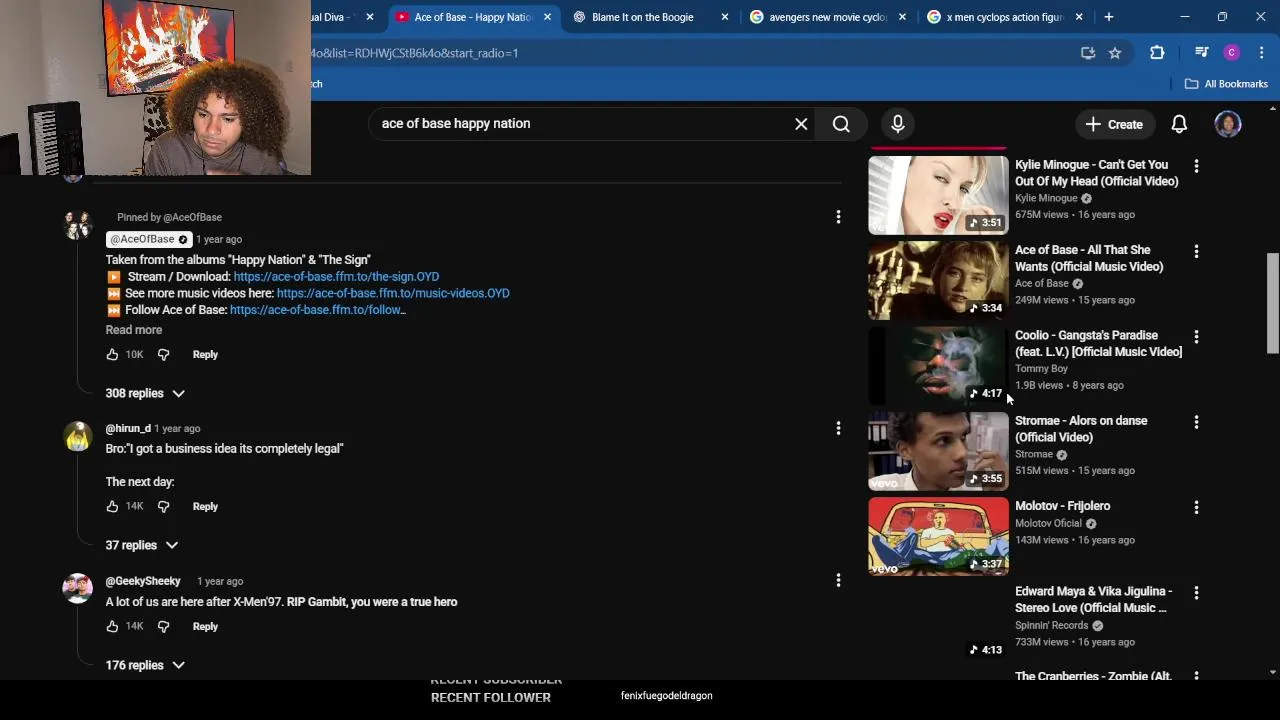Viewport: 1280px width, 720px height.
Task: Open the ace-of-base follow link
Action: [x=317, y=310]
